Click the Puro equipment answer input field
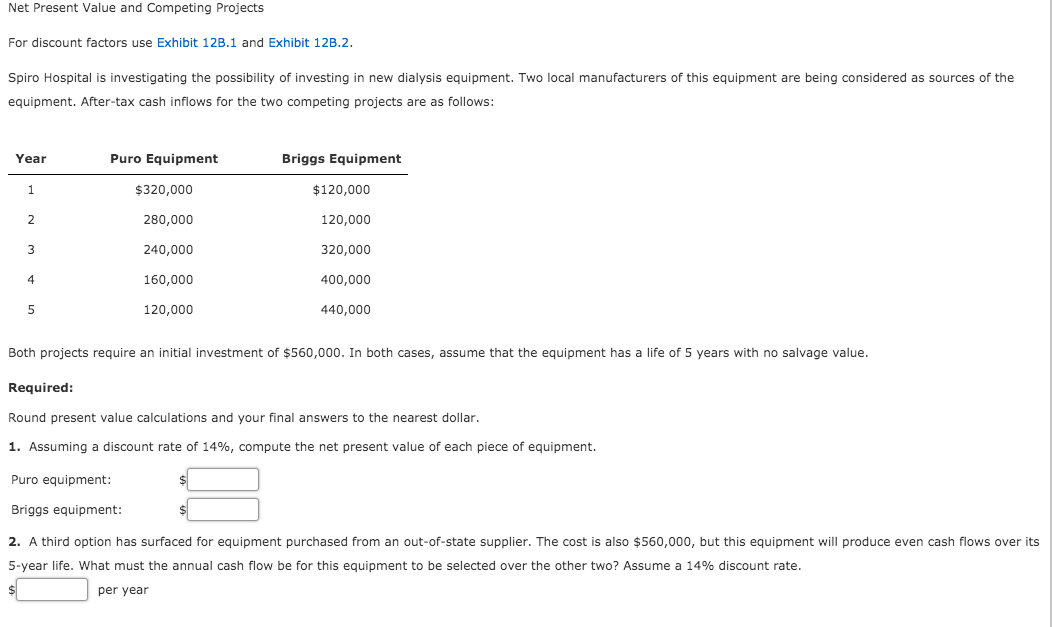1052x627 pixels. pos(222,479)
